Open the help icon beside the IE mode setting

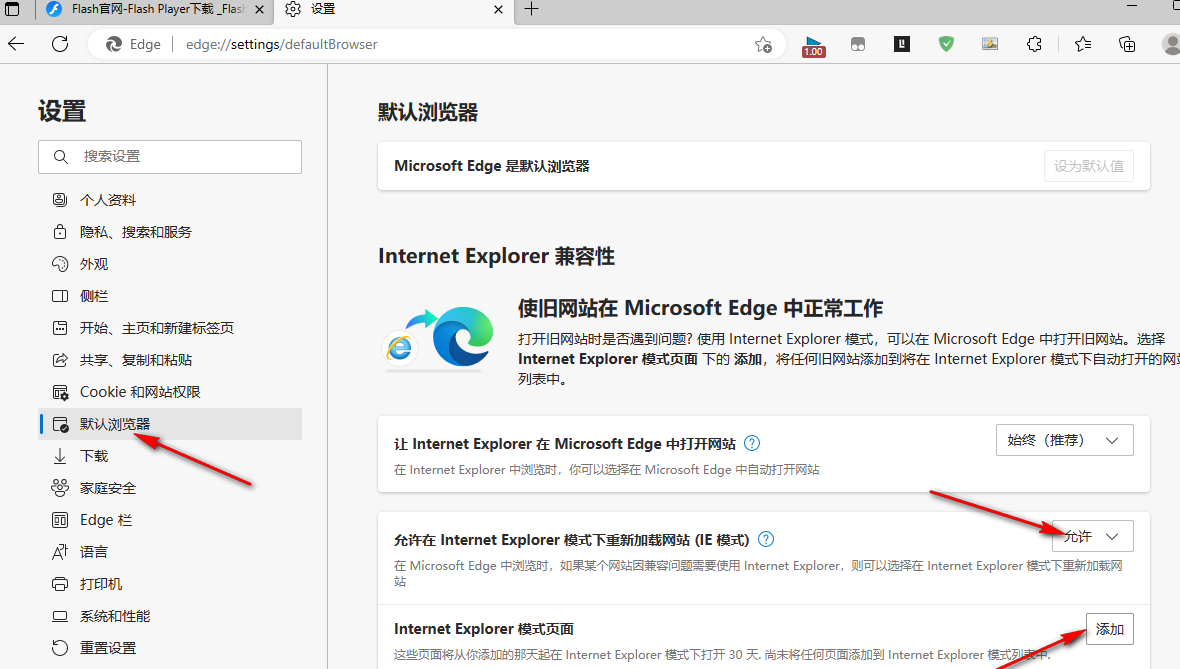[765, 539]
